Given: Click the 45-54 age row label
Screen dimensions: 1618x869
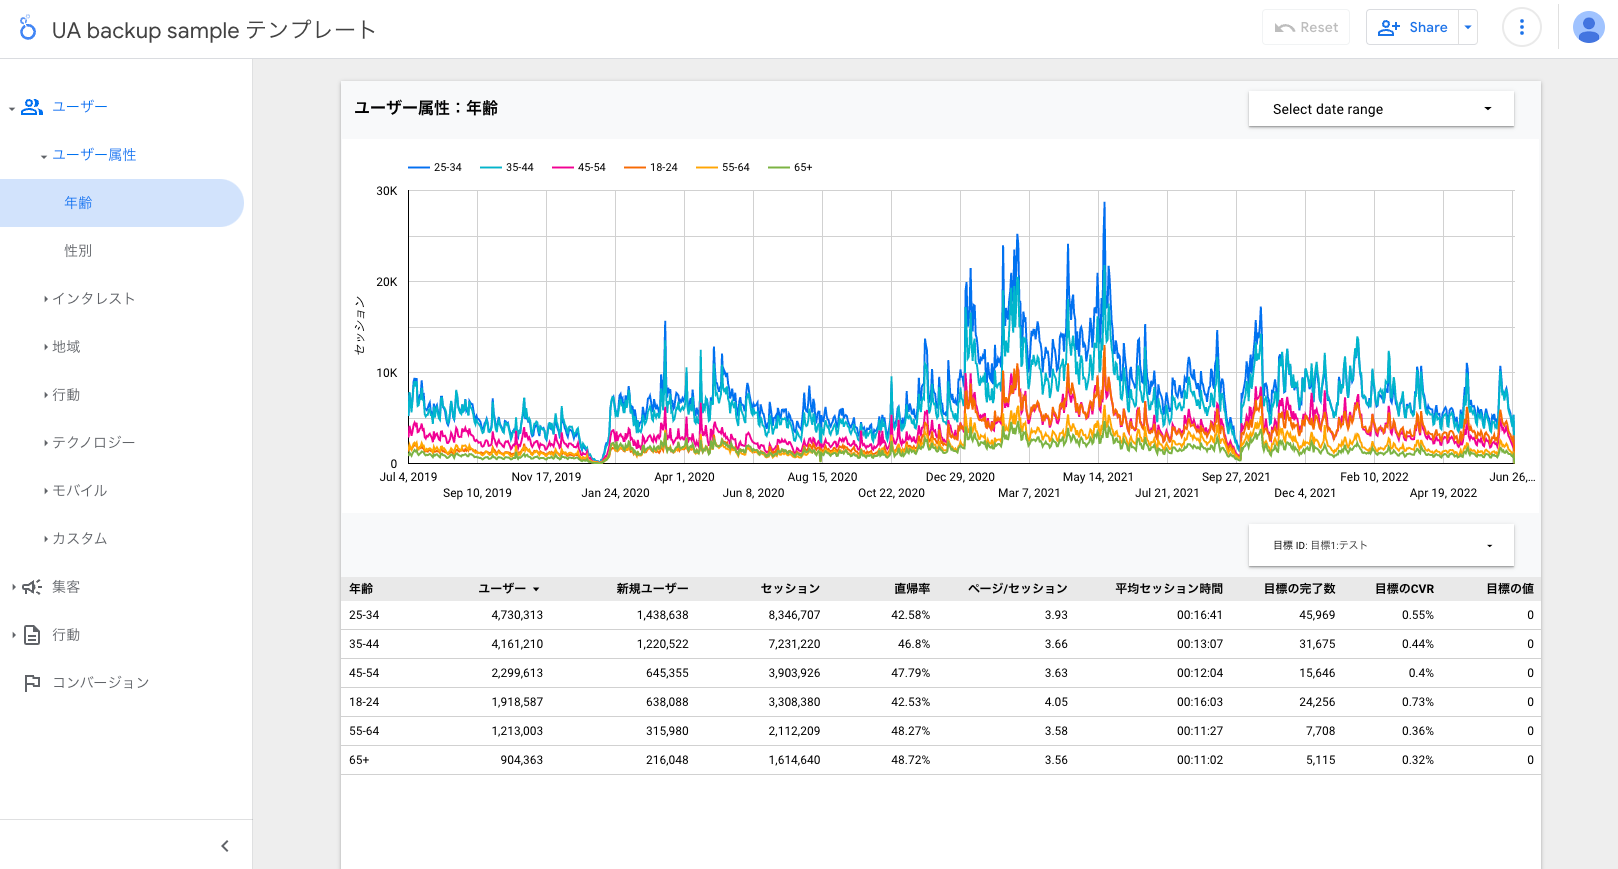Looking at the screenshot, I should point(364,674).
